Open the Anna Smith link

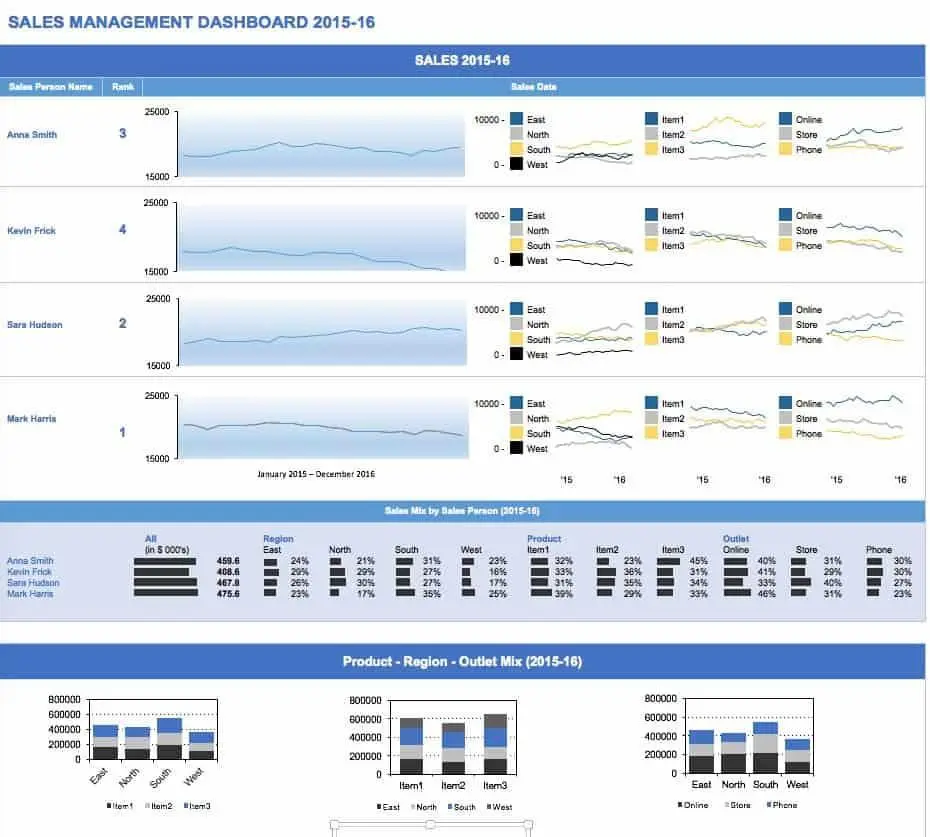point(32,135)
